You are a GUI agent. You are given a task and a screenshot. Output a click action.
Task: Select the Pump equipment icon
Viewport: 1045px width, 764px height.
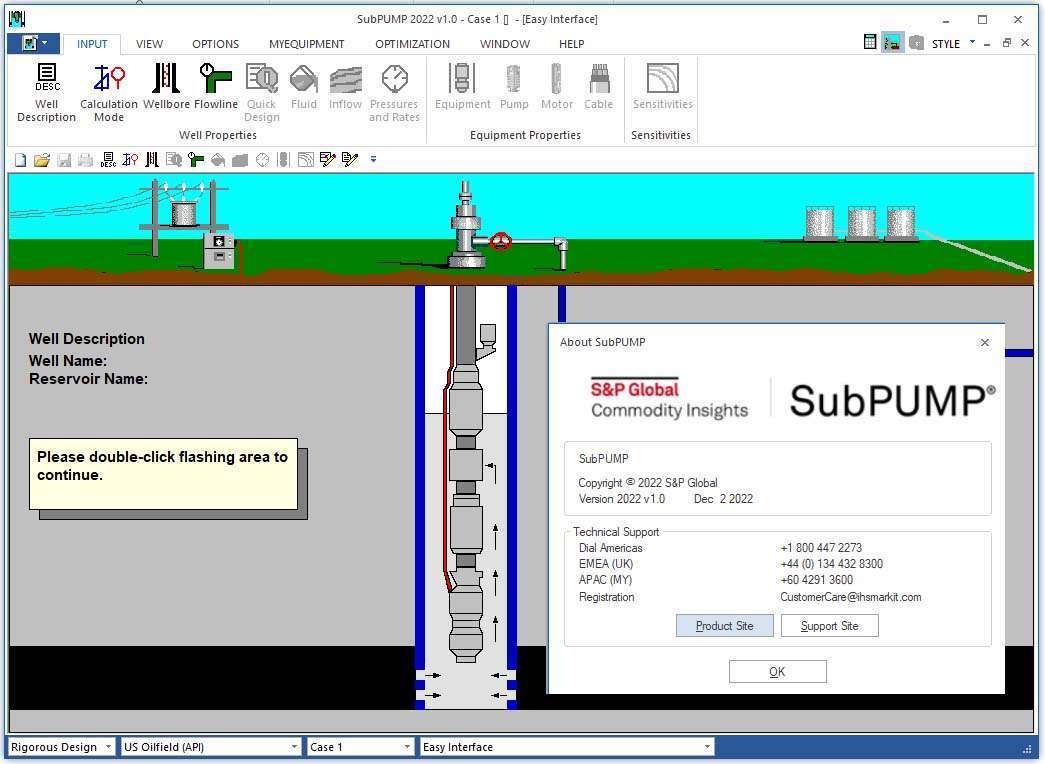click(x=514, y=88)
